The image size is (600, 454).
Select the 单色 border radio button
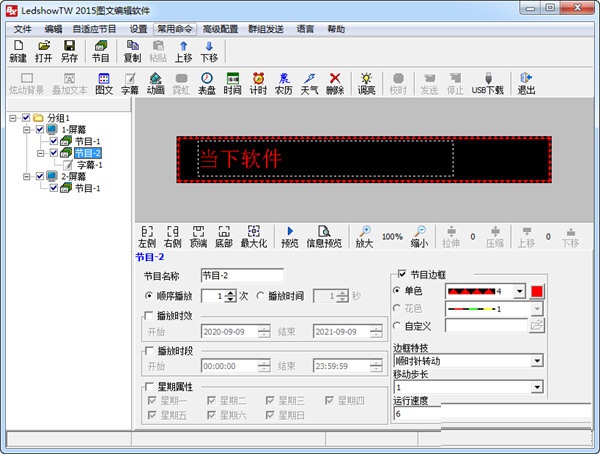[397, 291]
